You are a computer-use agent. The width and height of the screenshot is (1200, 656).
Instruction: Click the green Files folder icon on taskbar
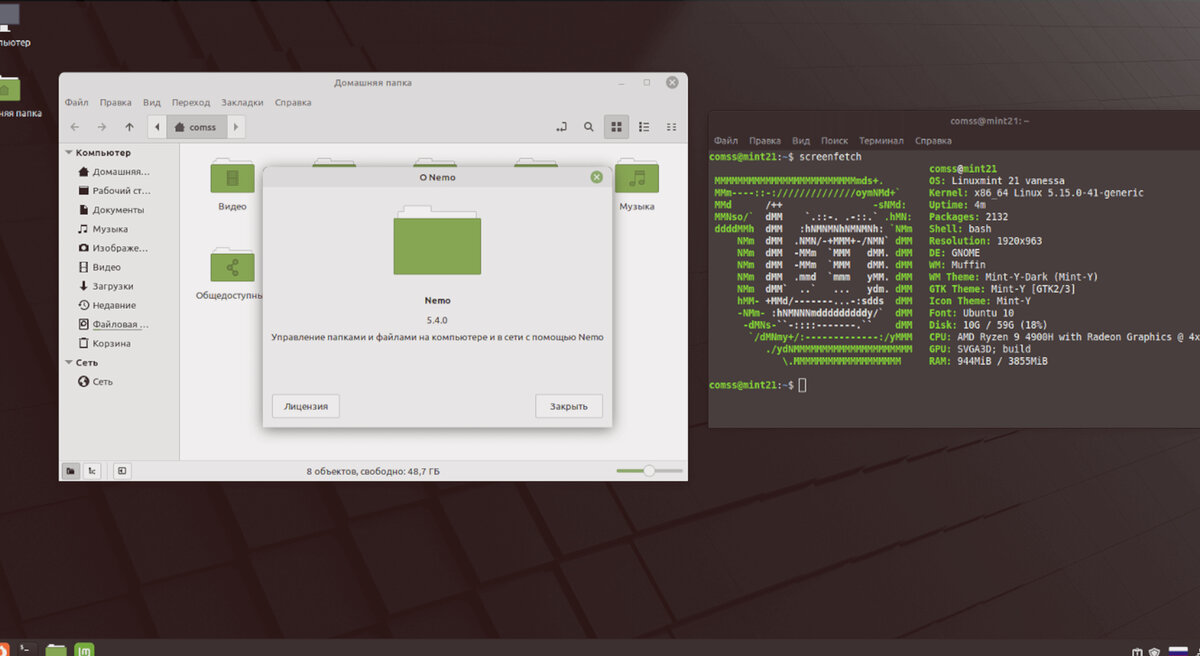[56, 649]
